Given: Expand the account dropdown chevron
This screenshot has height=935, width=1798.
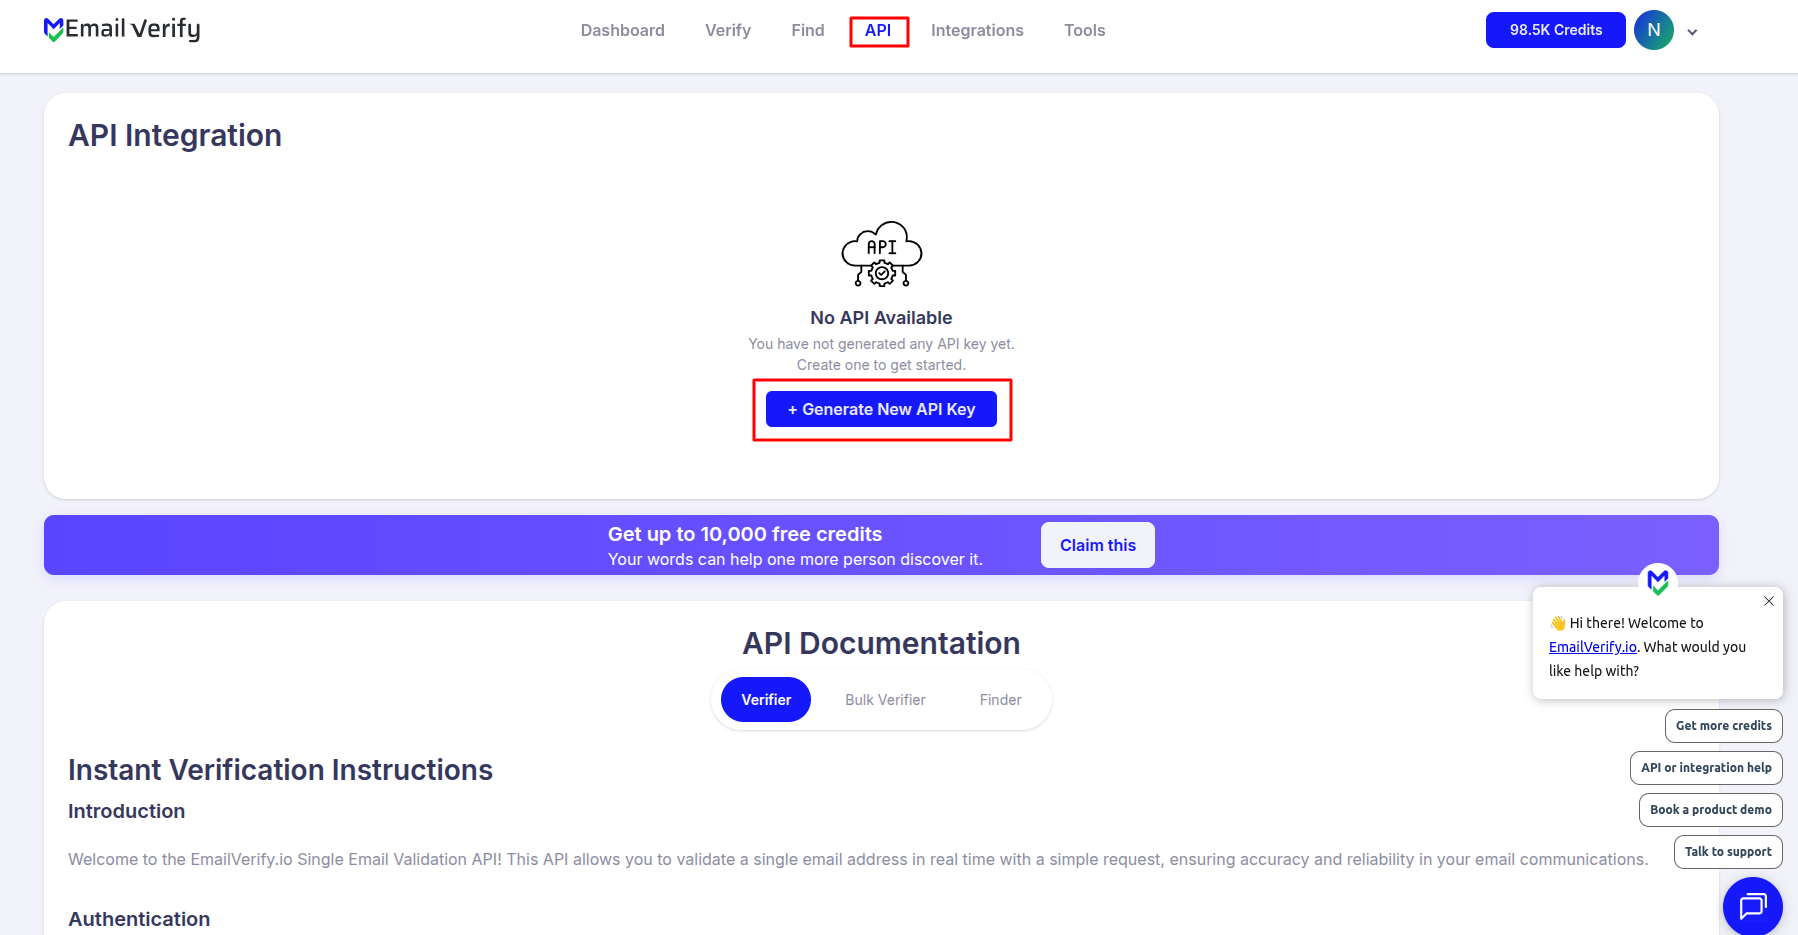Looking at the screenshot, I should point(1692,32).
